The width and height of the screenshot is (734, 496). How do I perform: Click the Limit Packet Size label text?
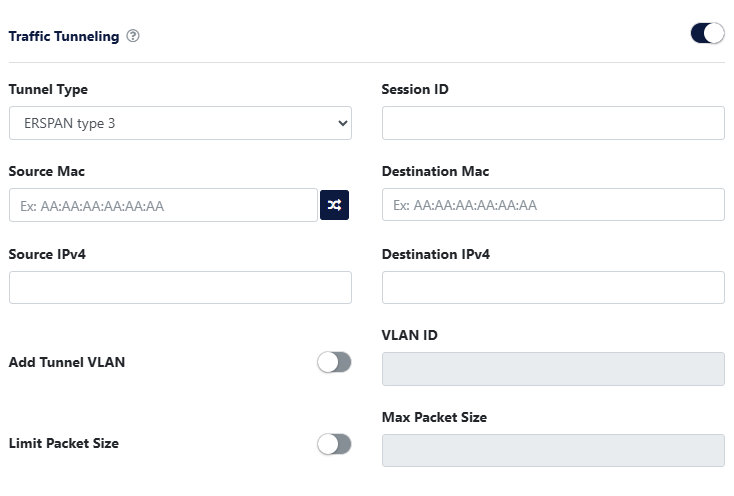click(x=64, y=443)
